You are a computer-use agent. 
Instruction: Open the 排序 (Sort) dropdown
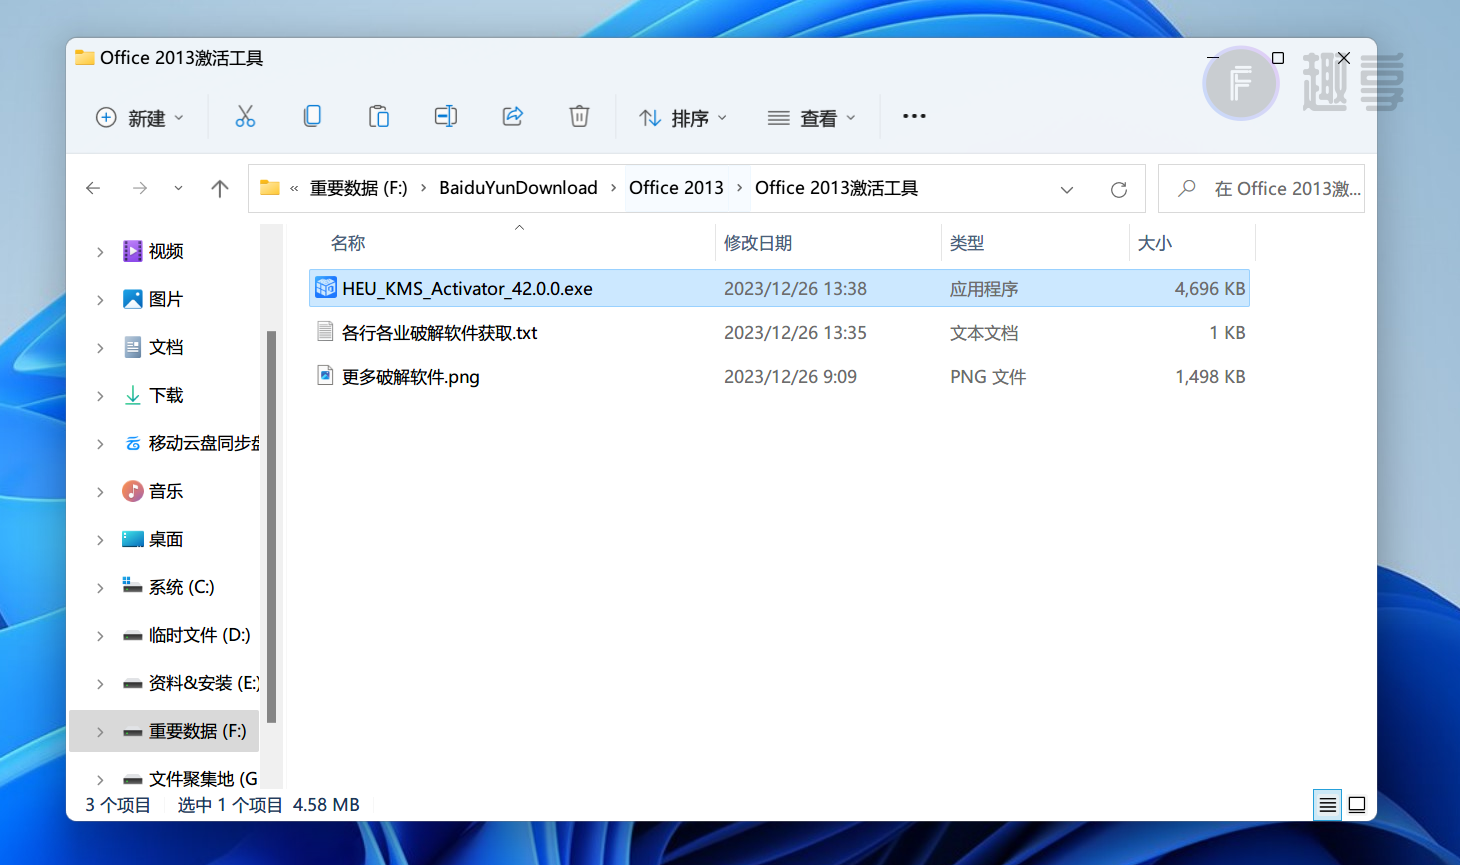click(x=683, y=118)
